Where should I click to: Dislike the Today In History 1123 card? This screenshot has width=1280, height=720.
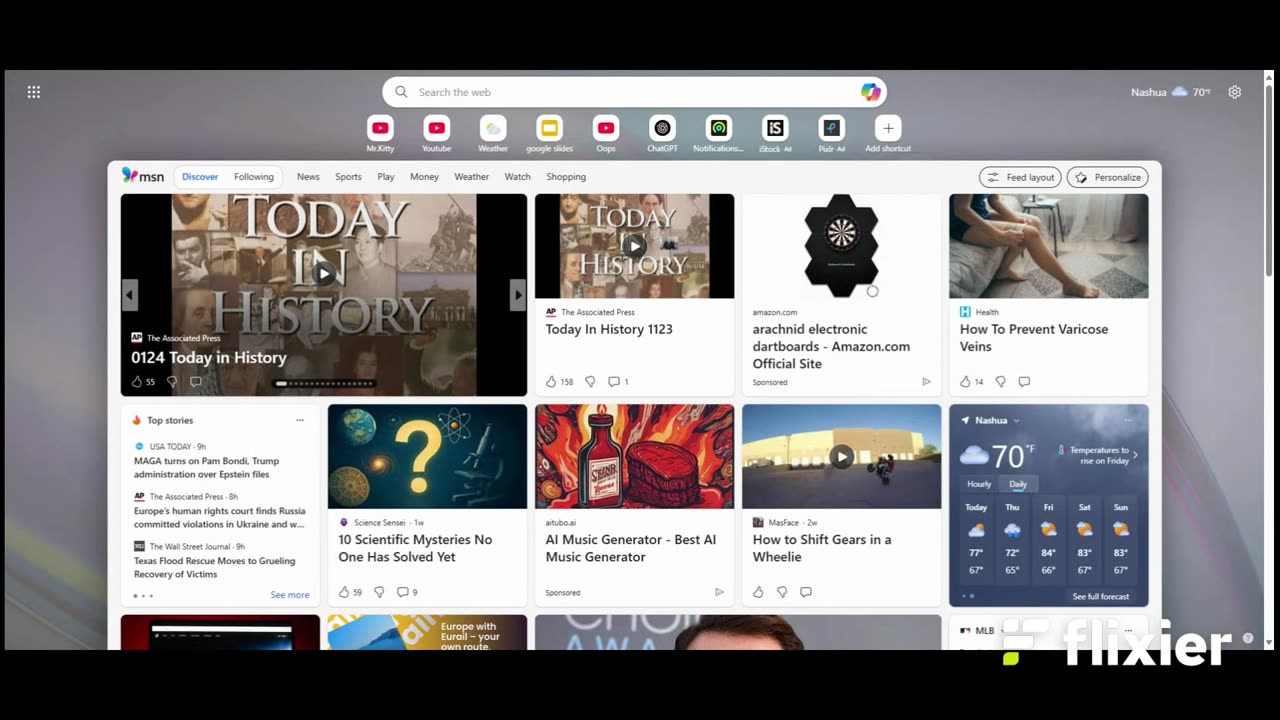[590, 382]
